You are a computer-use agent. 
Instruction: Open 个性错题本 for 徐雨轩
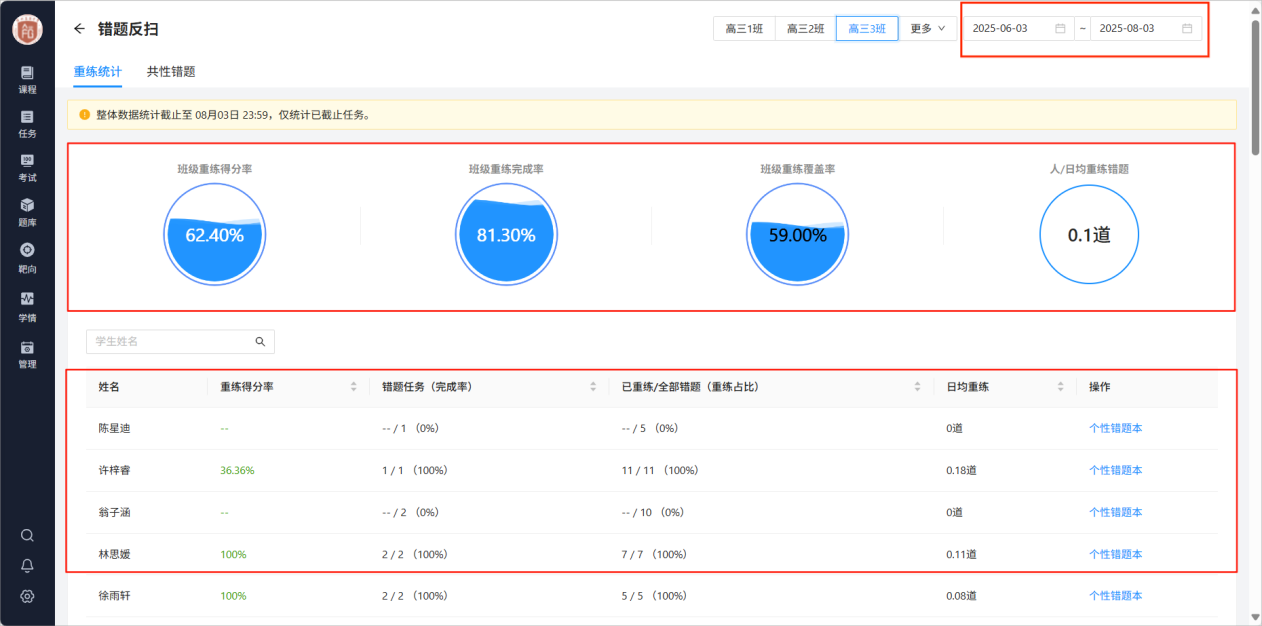click(x=1115, y=596)
